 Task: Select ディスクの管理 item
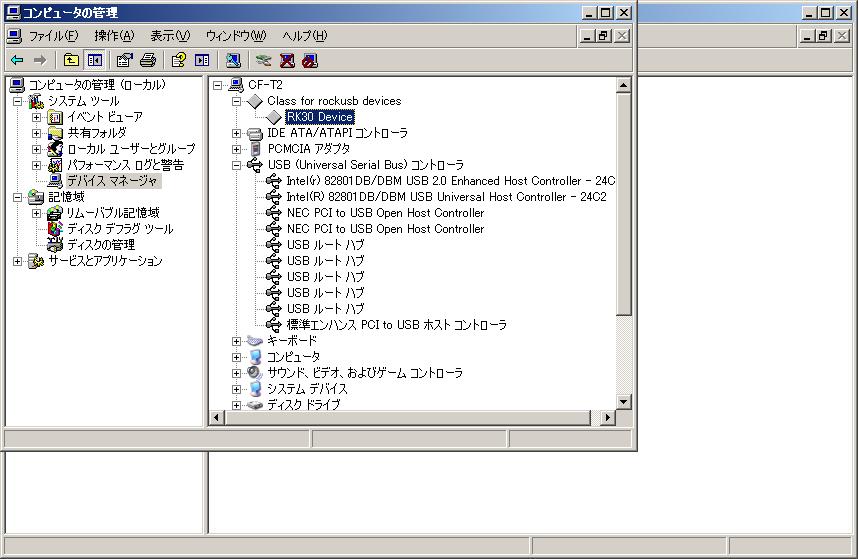[x=101, y=244]
